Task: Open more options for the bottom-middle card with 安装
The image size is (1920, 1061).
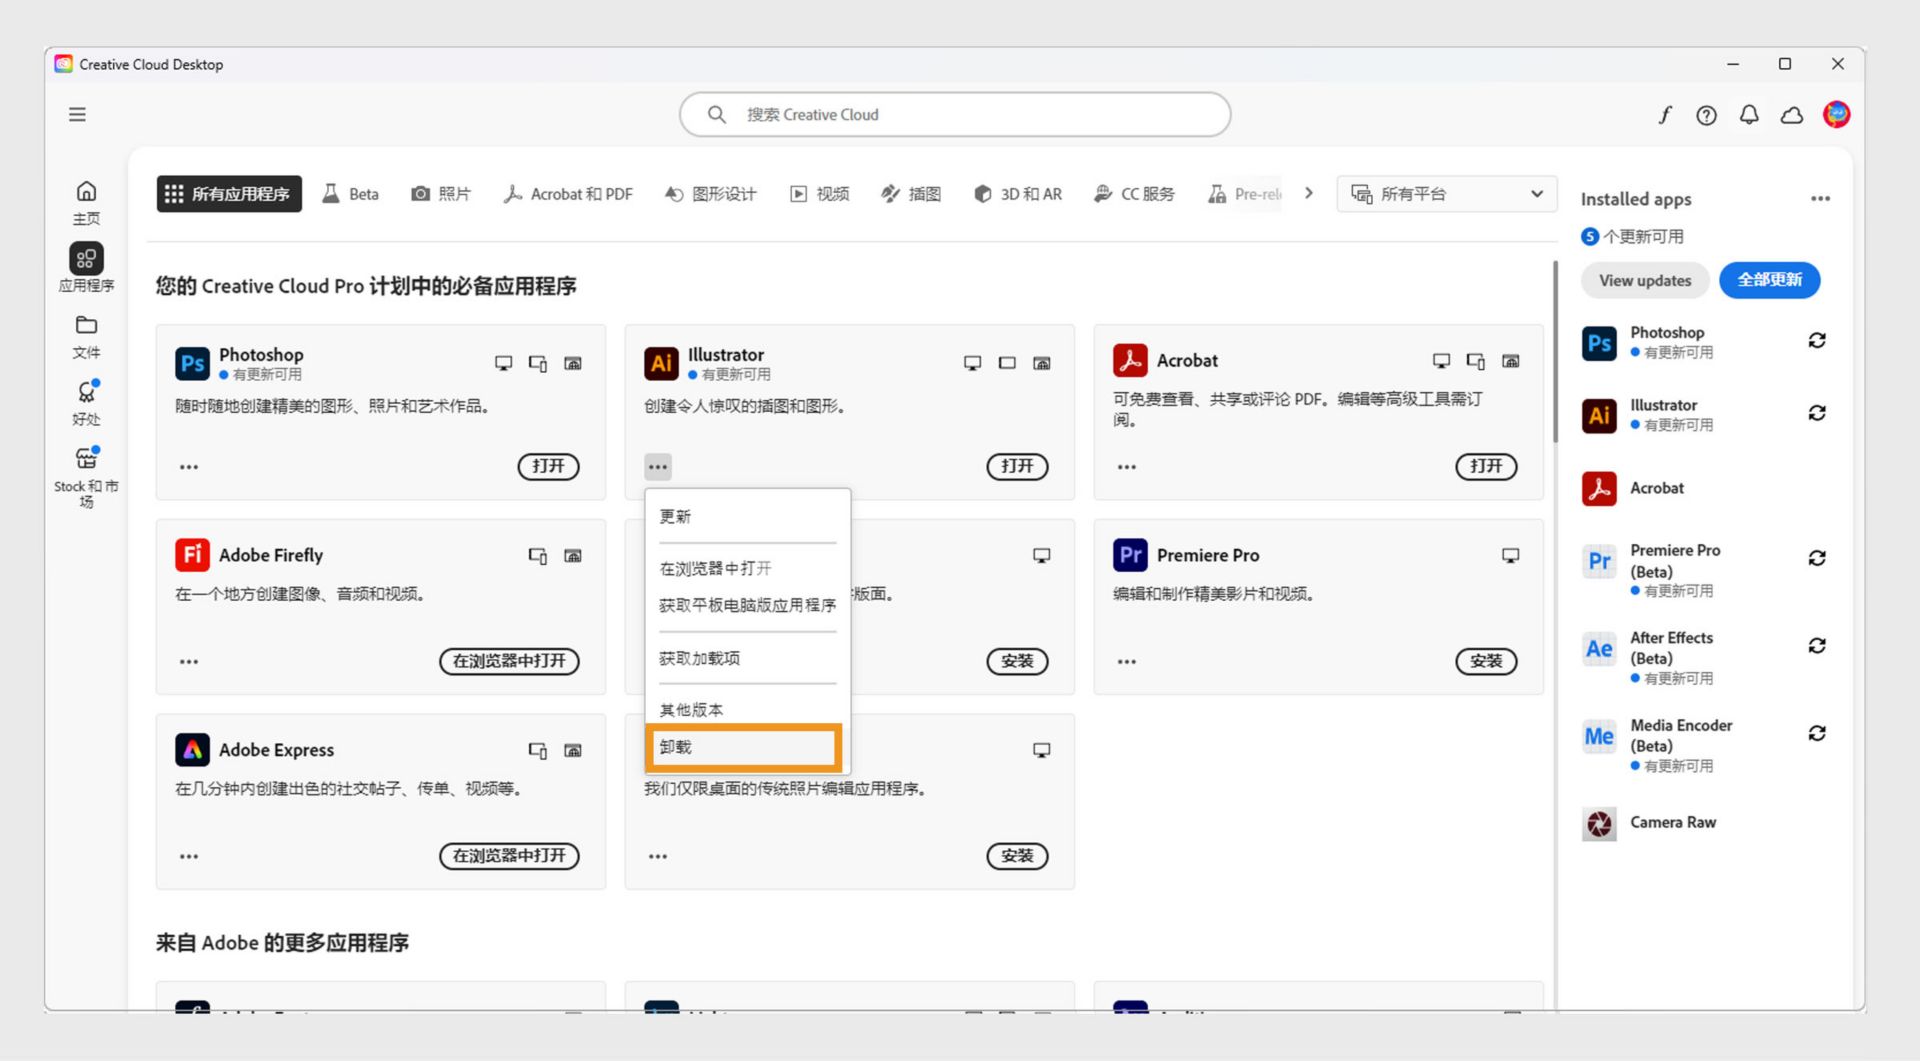Action: pos(658,857)
